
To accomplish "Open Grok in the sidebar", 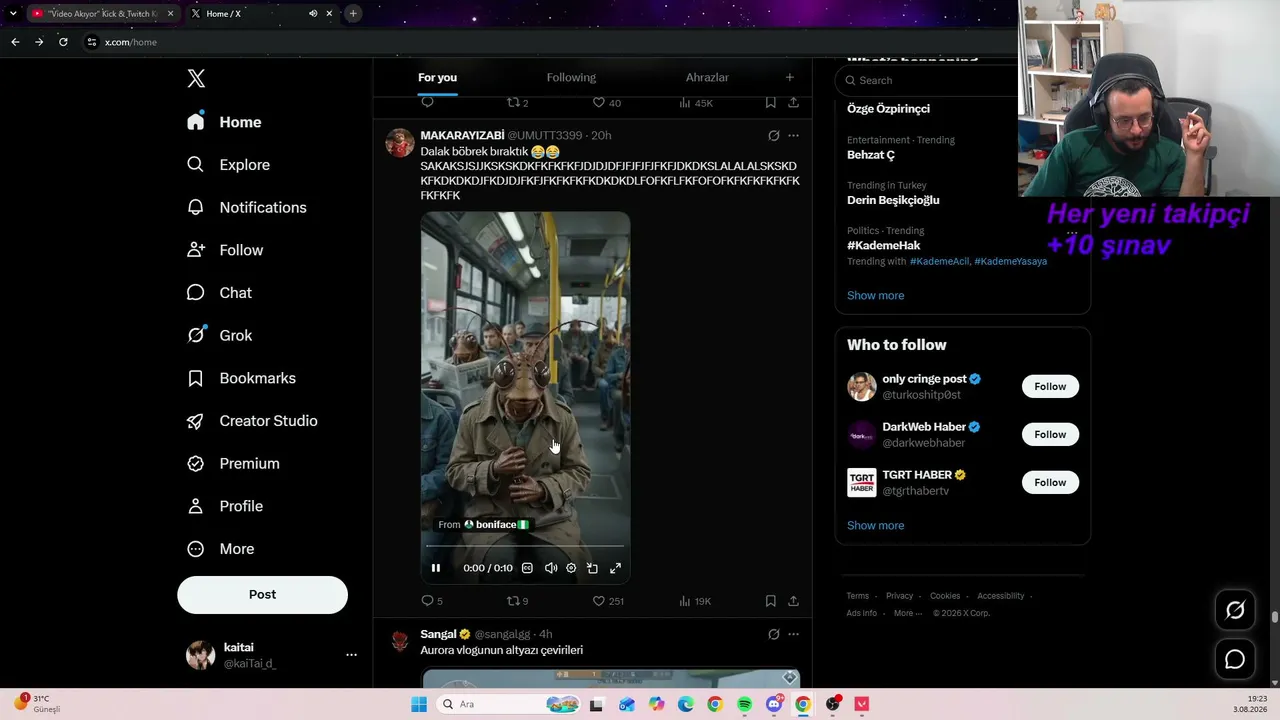I will point(219,336).
